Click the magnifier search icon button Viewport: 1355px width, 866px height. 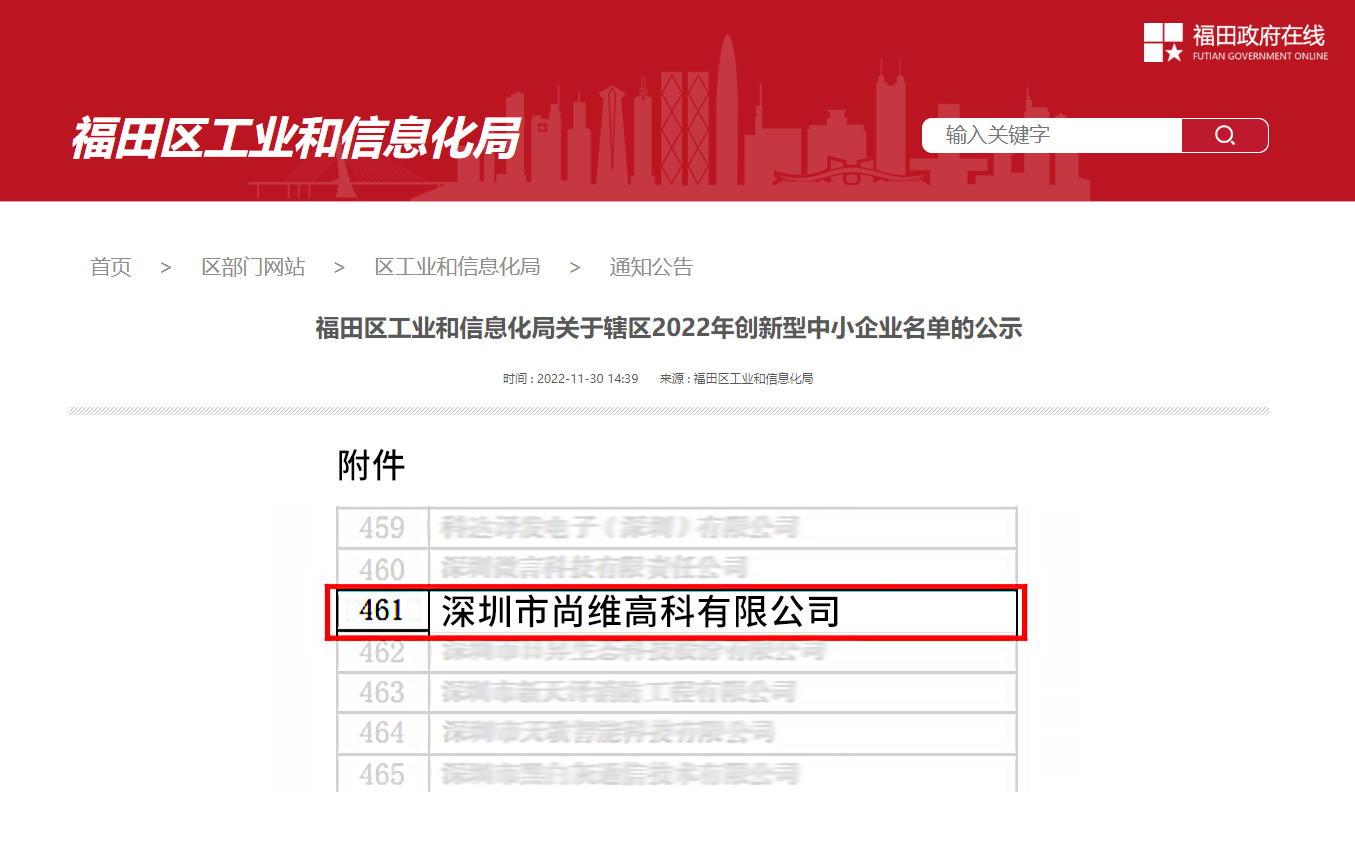point(1224,135)
